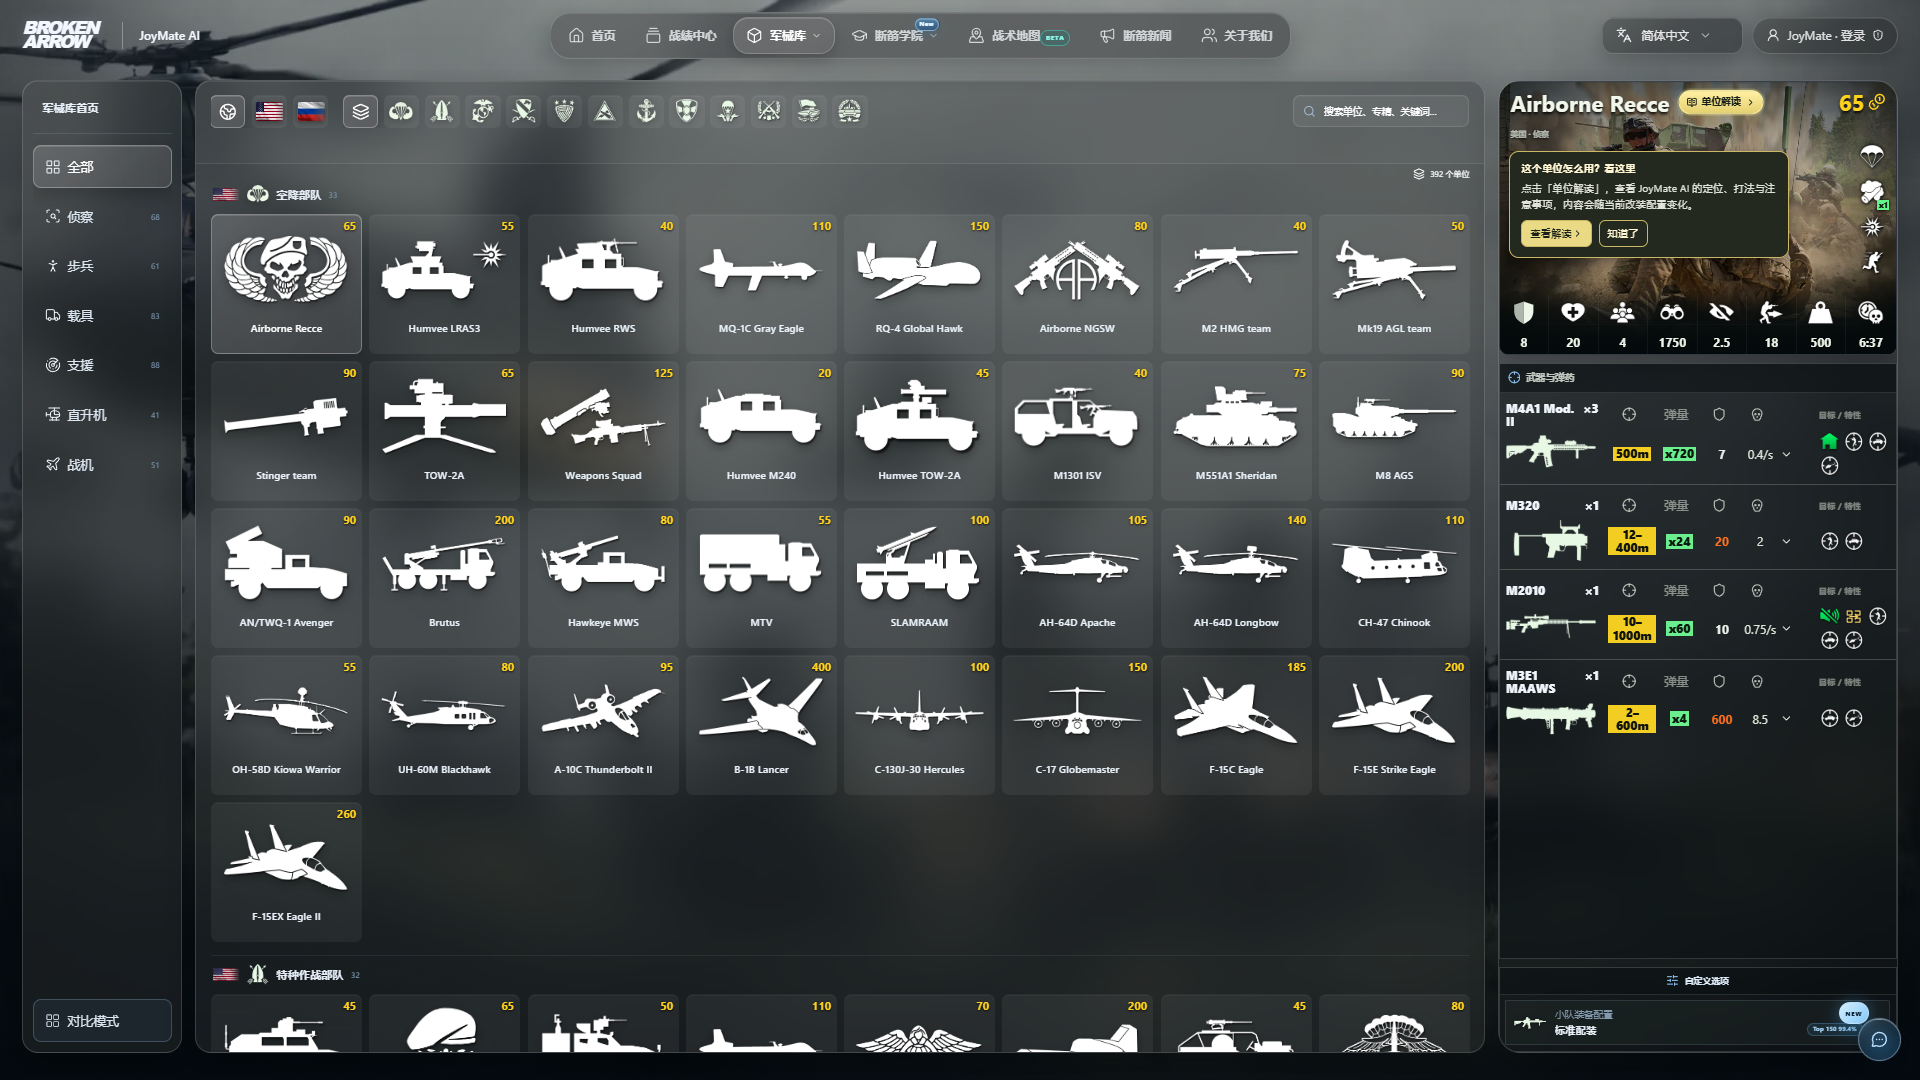Select the AH-64D Apache unit card
Screen dimensions: 1920x1080
1077,577
